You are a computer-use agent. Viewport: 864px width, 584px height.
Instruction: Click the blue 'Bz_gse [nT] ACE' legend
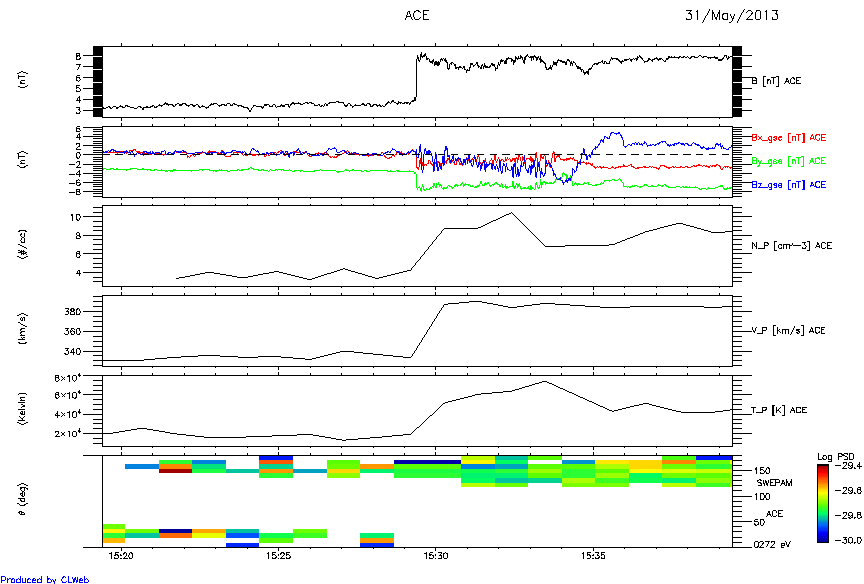[x=789, y=185]
